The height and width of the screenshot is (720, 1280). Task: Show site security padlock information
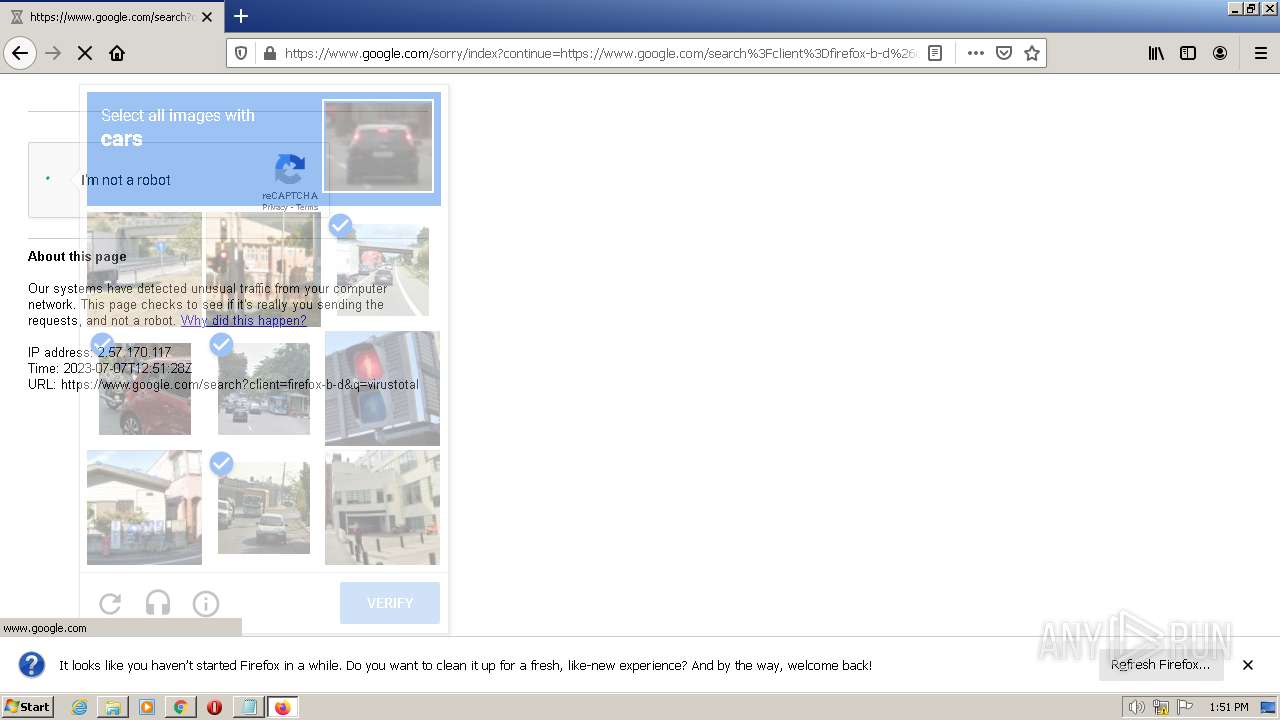[269, 53]
